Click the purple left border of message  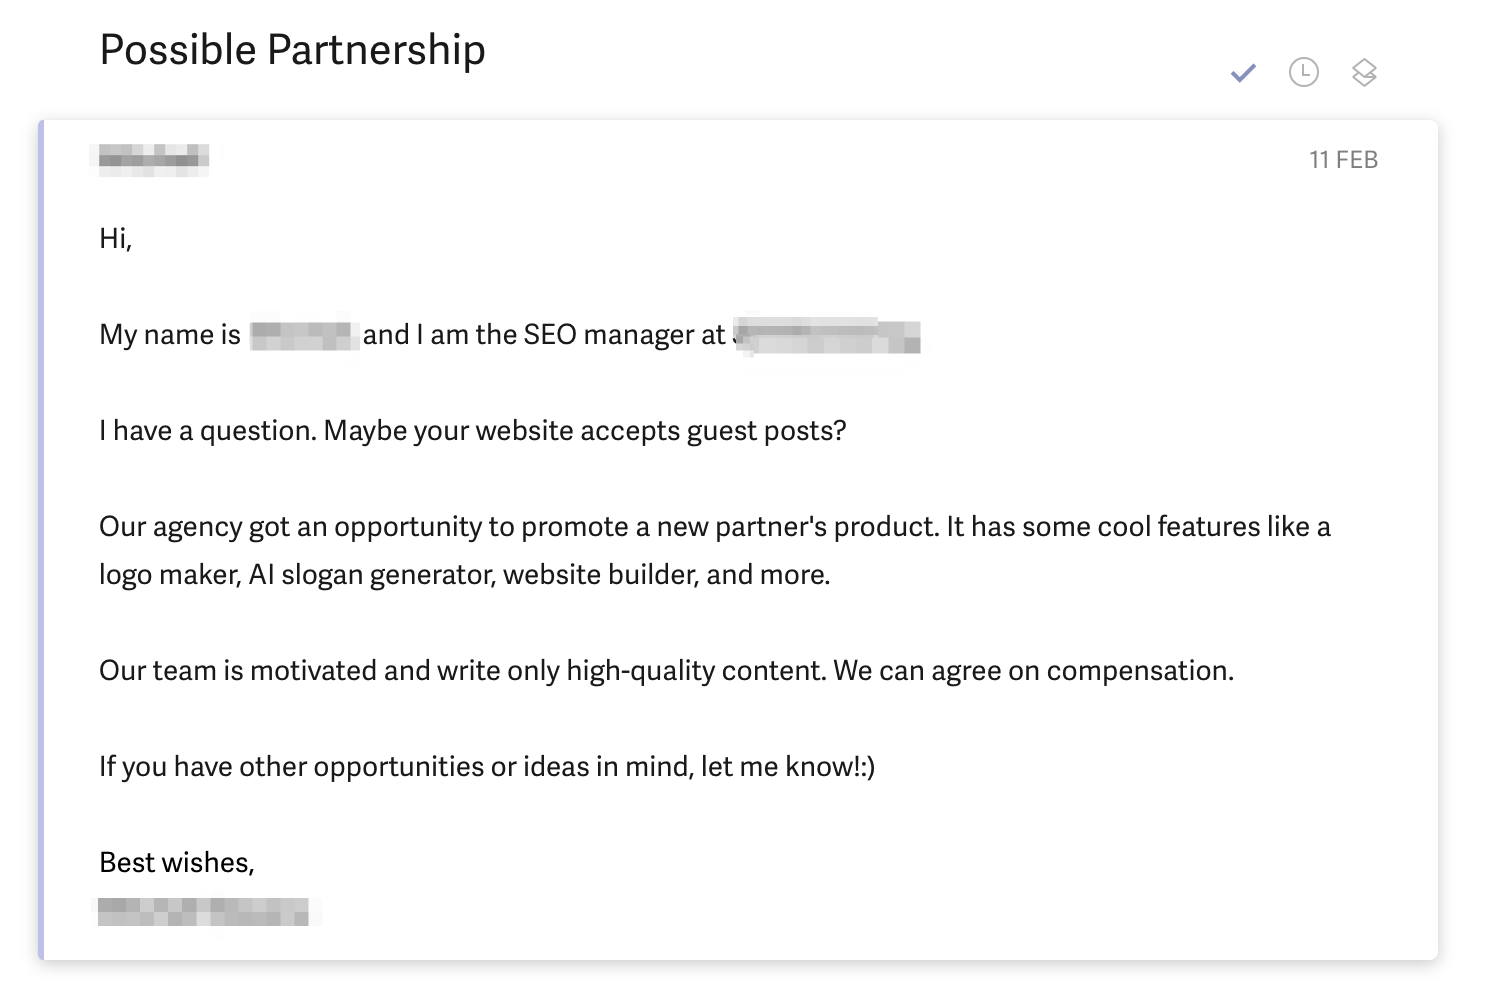point(41,540)
